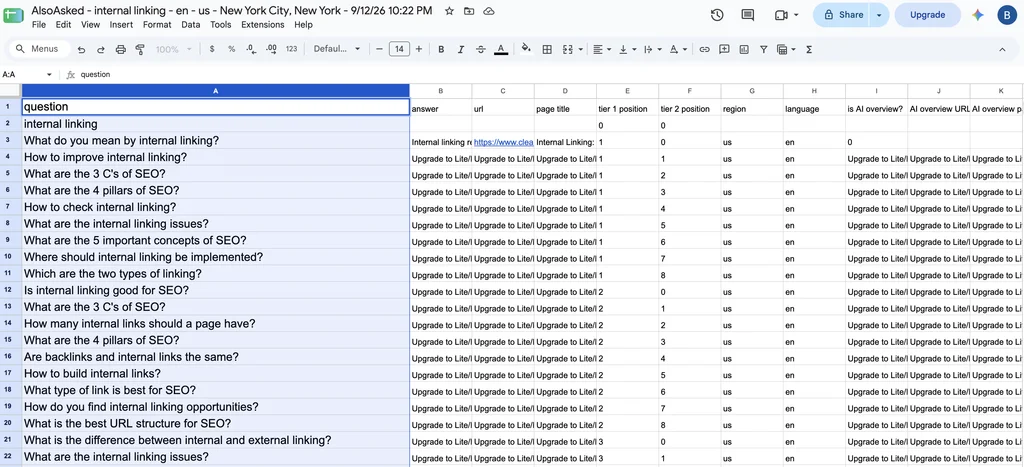
Task: Open the text rotation dropdown
Action: pos(678,49)
